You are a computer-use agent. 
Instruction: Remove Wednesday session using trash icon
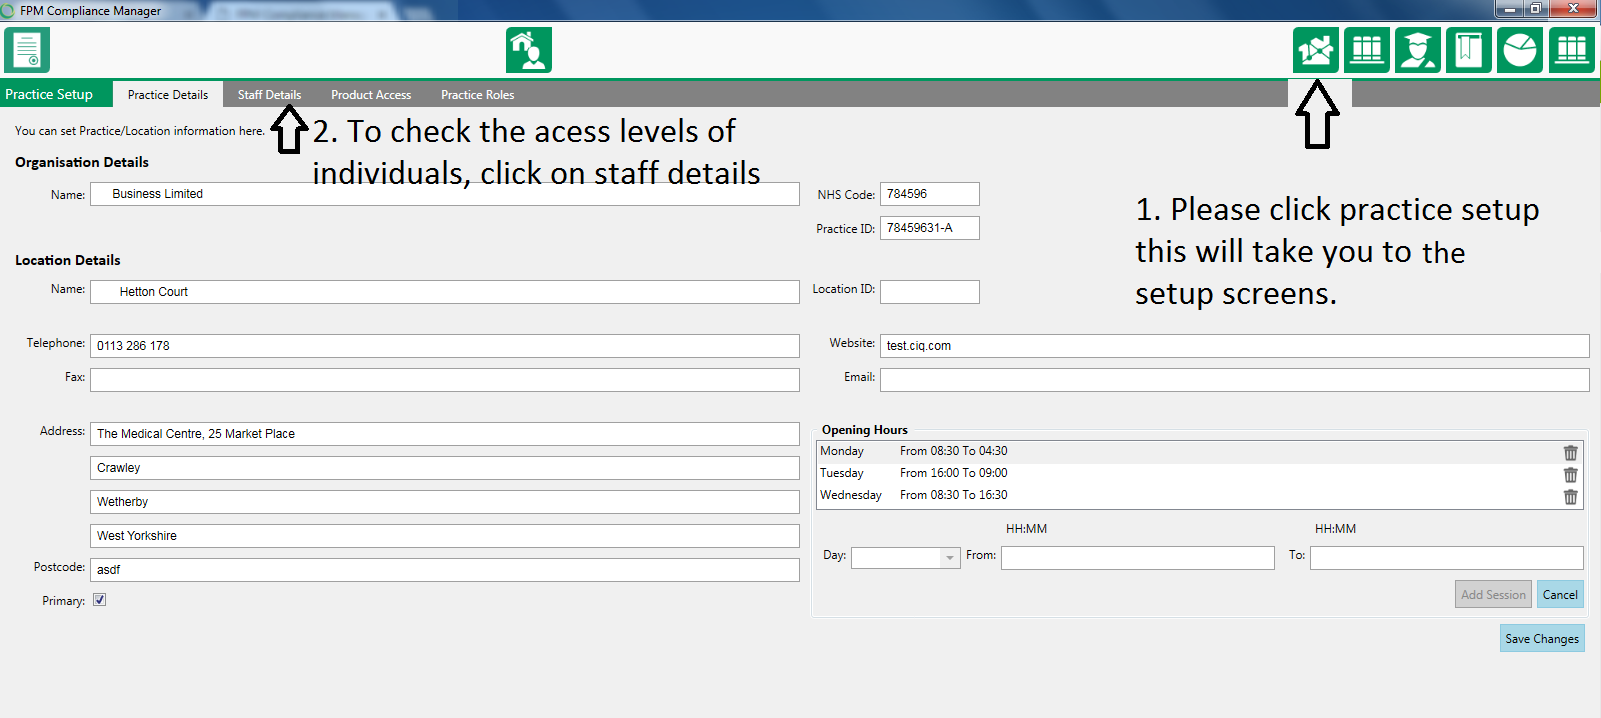point(1570,497)
